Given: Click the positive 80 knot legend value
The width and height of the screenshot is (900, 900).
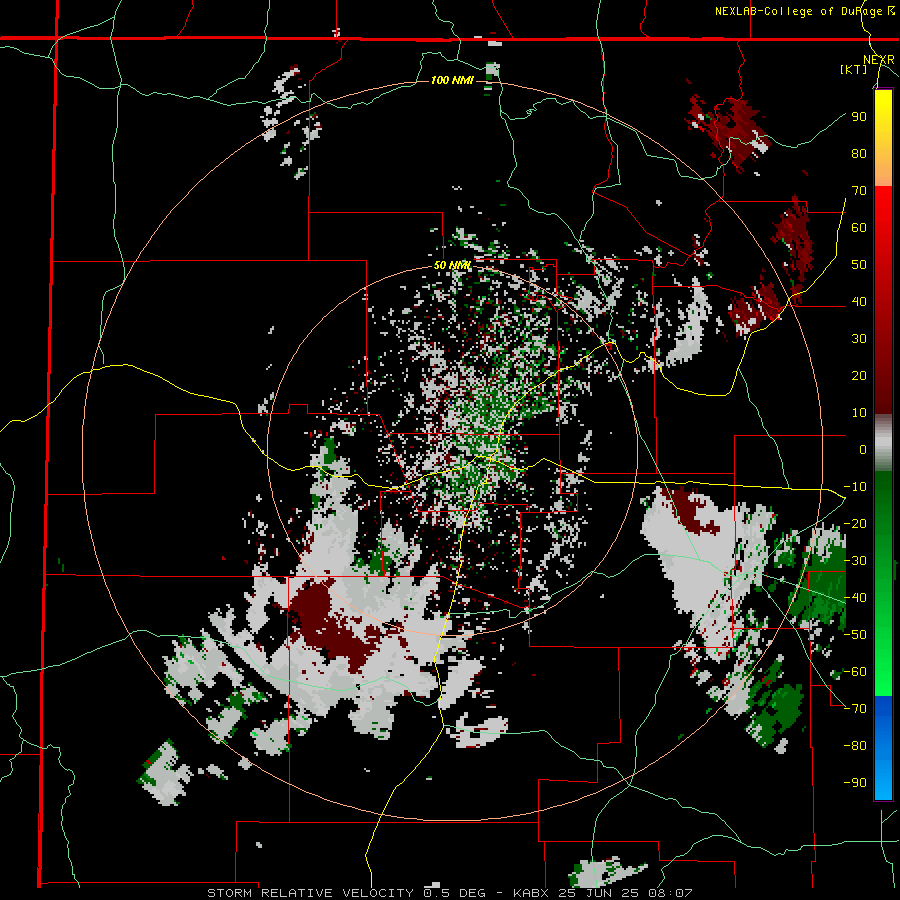Looking at the screenshot, I should coord(859,153).
